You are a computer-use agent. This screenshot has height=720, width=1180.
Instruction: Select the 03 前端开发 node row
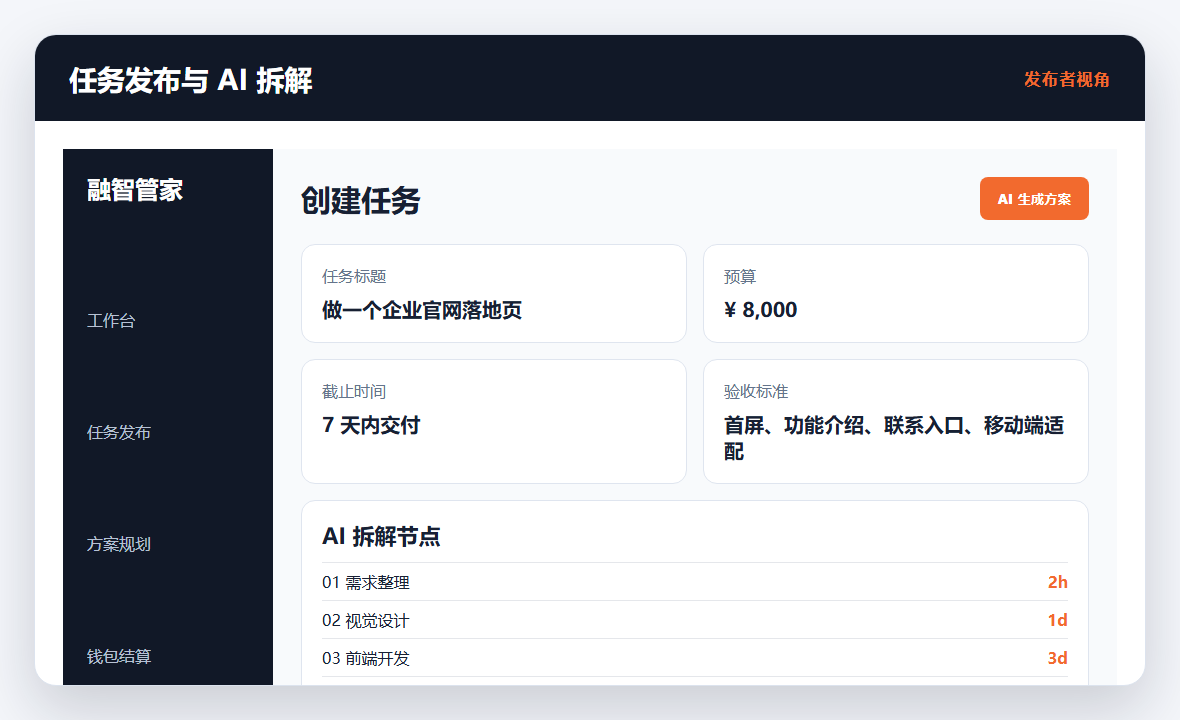(x=695, y=658)
